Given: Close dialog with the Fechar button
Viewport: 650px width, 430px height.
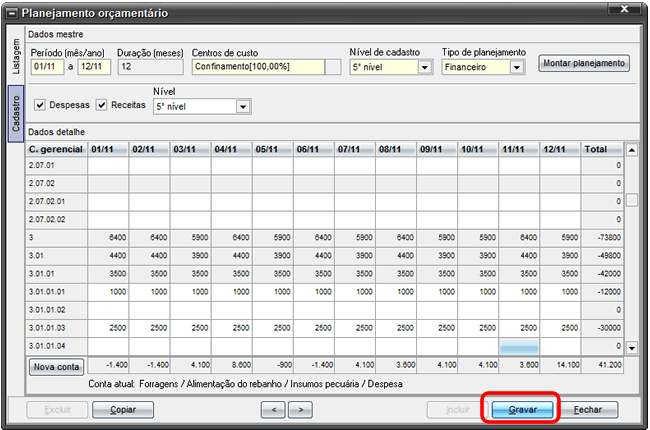Looking at the screenshot, I should pos(587,410).
